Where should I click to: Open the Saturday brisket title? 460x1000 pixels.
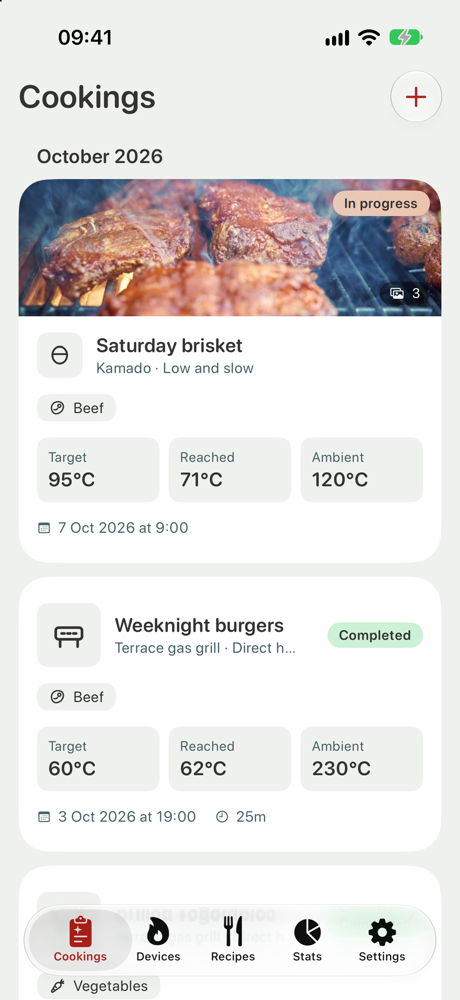coord(169,346)
